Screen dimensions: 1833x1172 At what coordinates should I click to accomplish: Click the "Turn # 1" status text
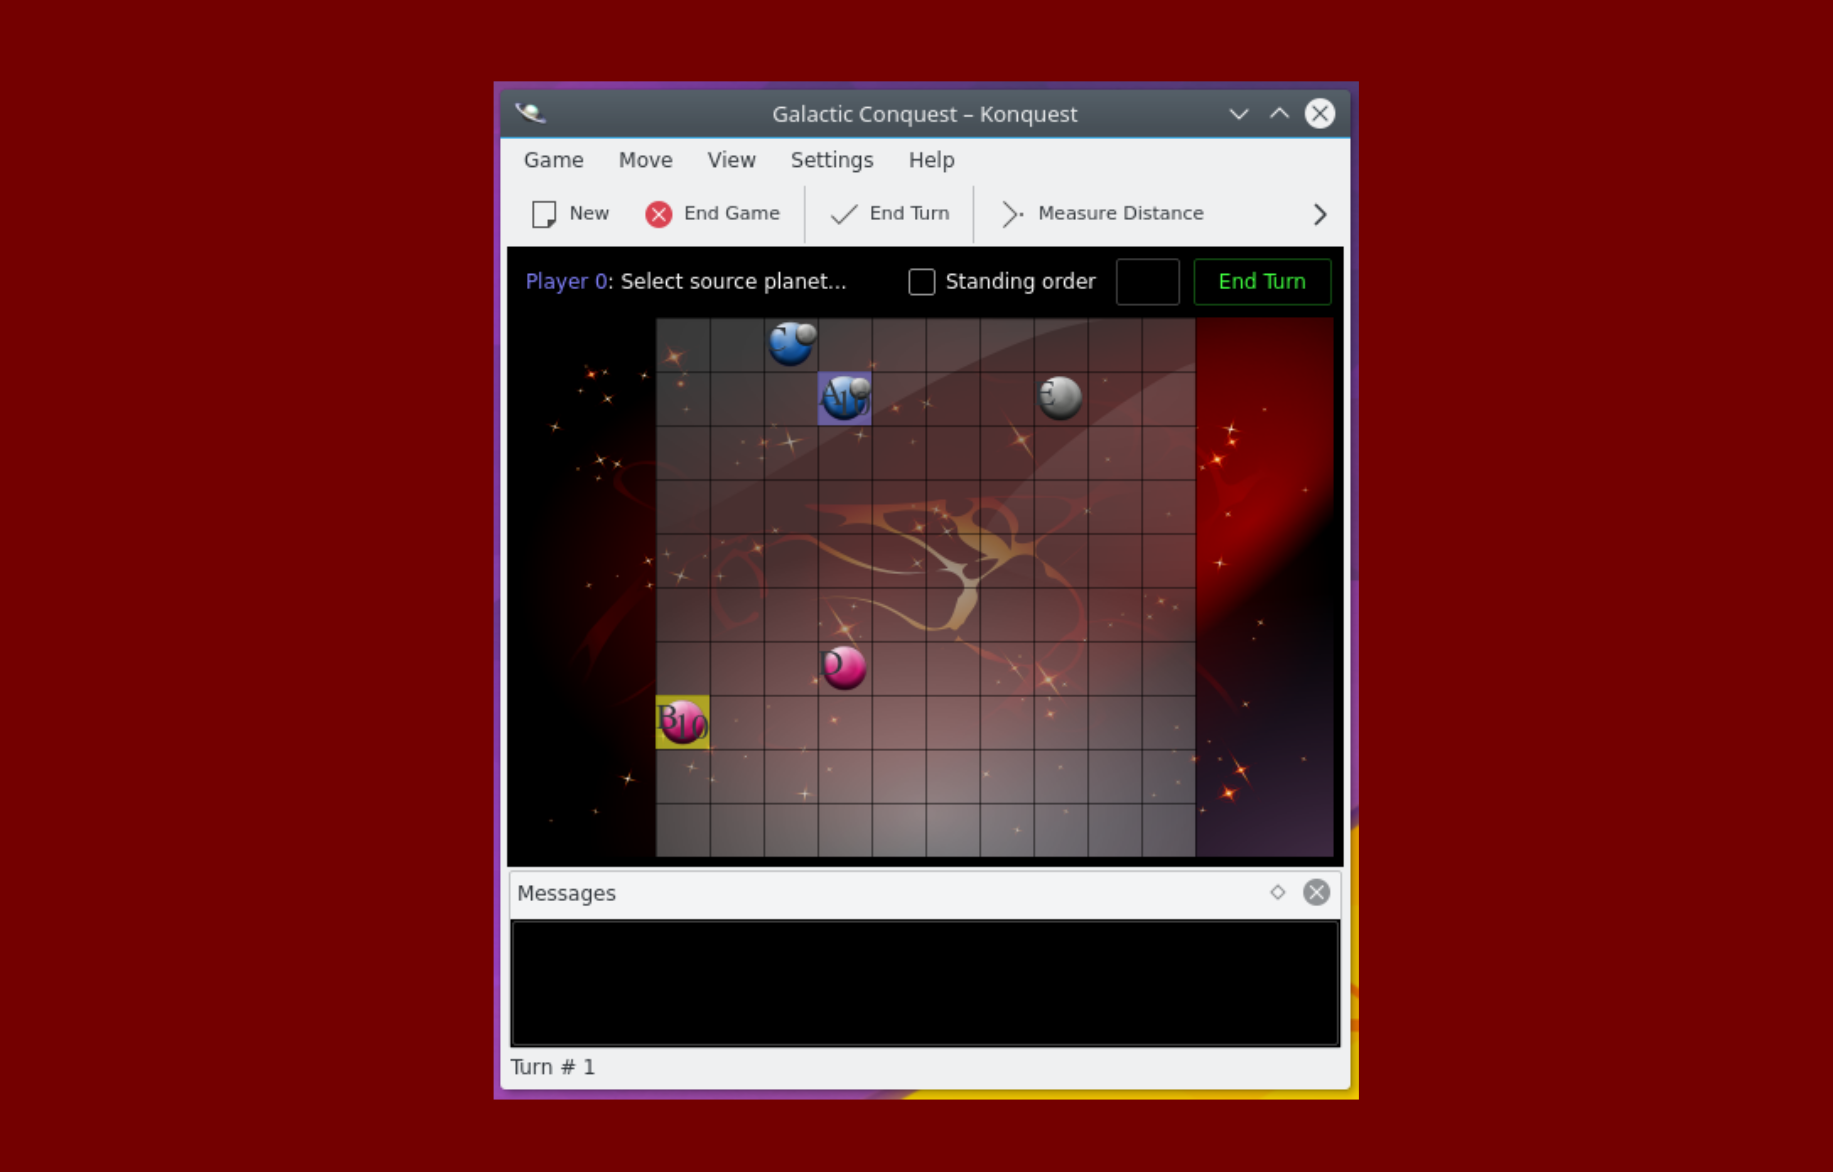coord(553,1067)
